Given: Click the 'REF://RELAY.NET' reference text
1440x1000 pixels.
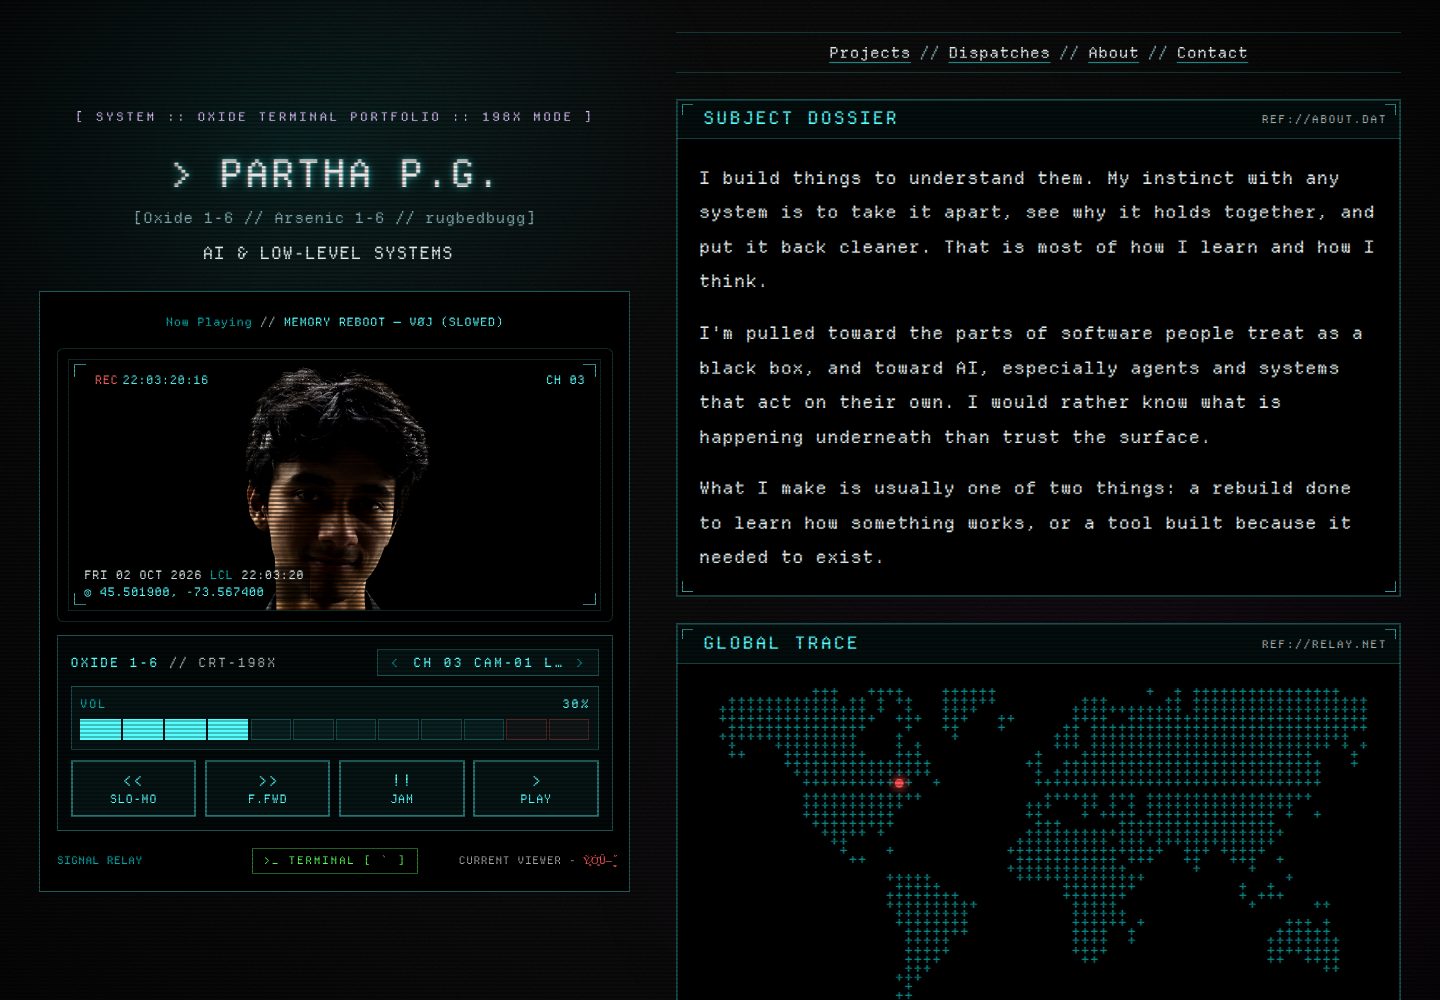Looking at the screenshot, I should (1324, 645).
